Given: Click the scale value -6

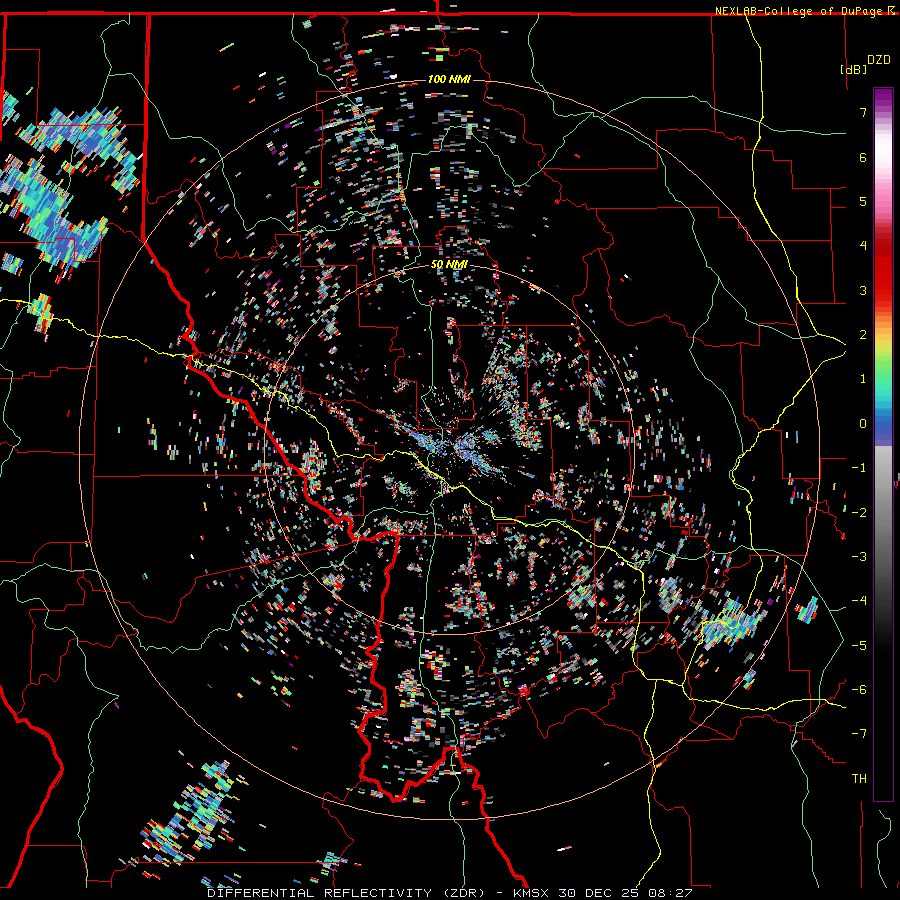Looking at the screenshot, I should [859, 690].
